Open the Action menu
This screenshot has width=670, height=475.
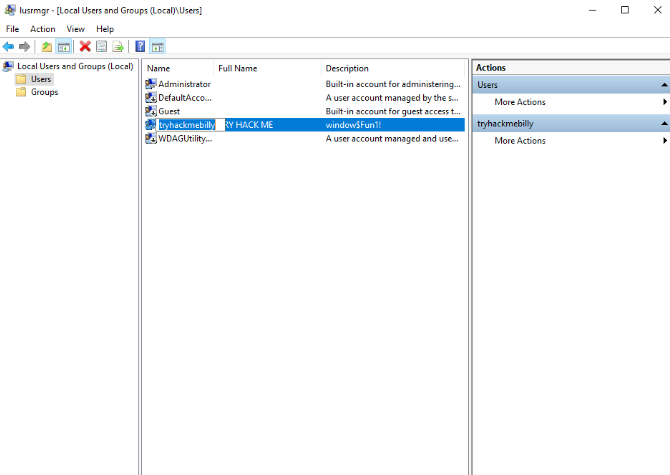click(x=42, y=29)
